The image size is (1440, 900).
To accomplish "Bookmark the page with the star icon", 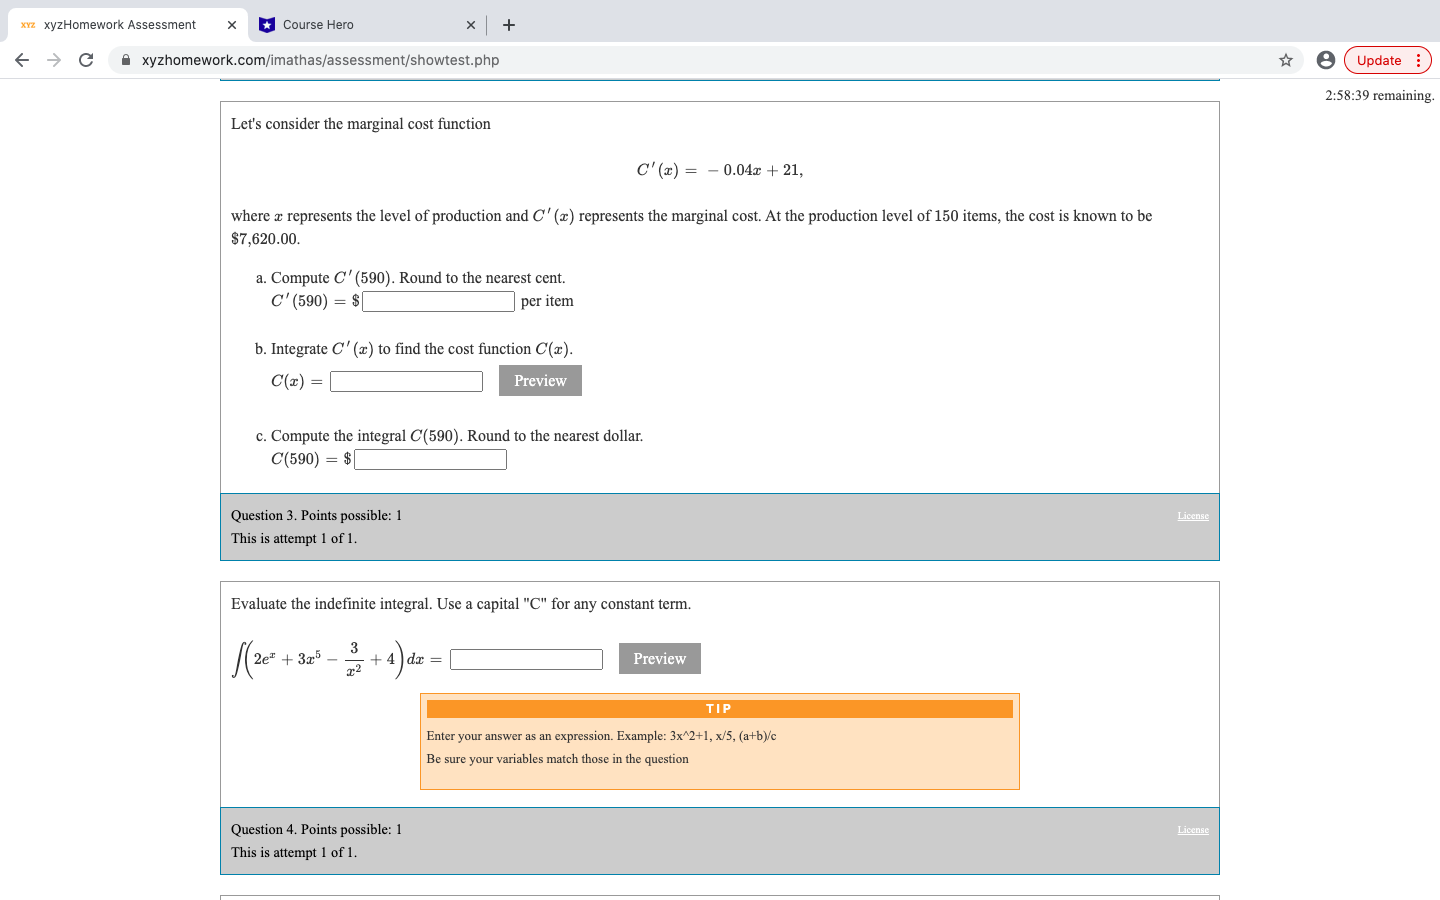I will [x=1286, y=60].
